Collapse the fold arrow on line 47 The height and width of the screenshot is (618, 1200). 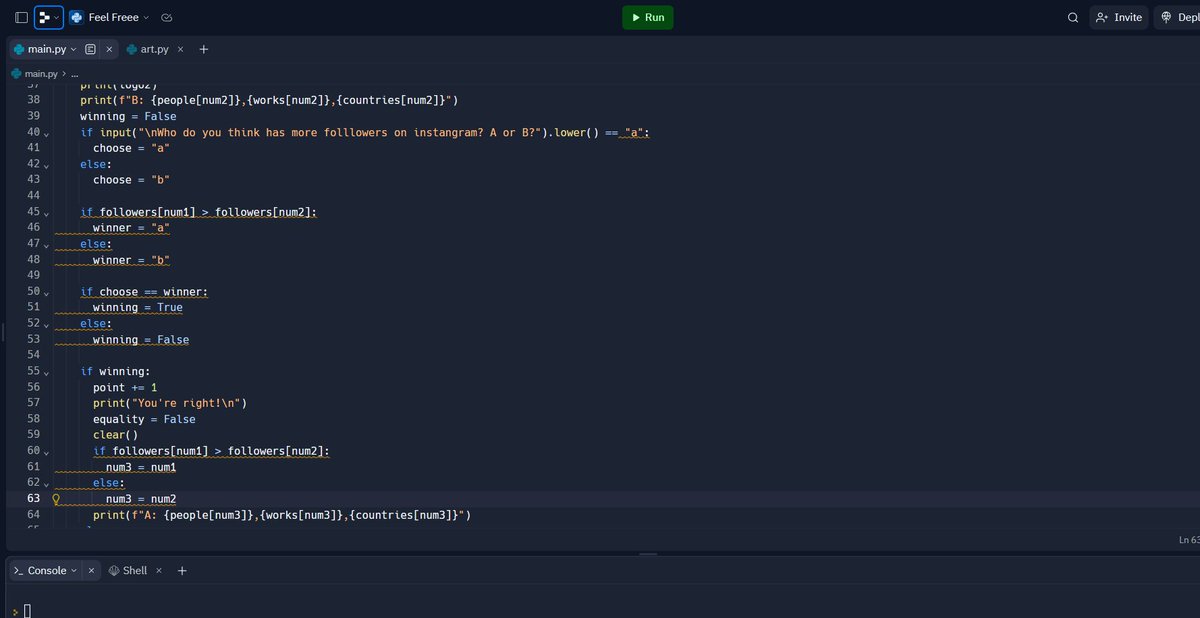(x=46, y=245)
